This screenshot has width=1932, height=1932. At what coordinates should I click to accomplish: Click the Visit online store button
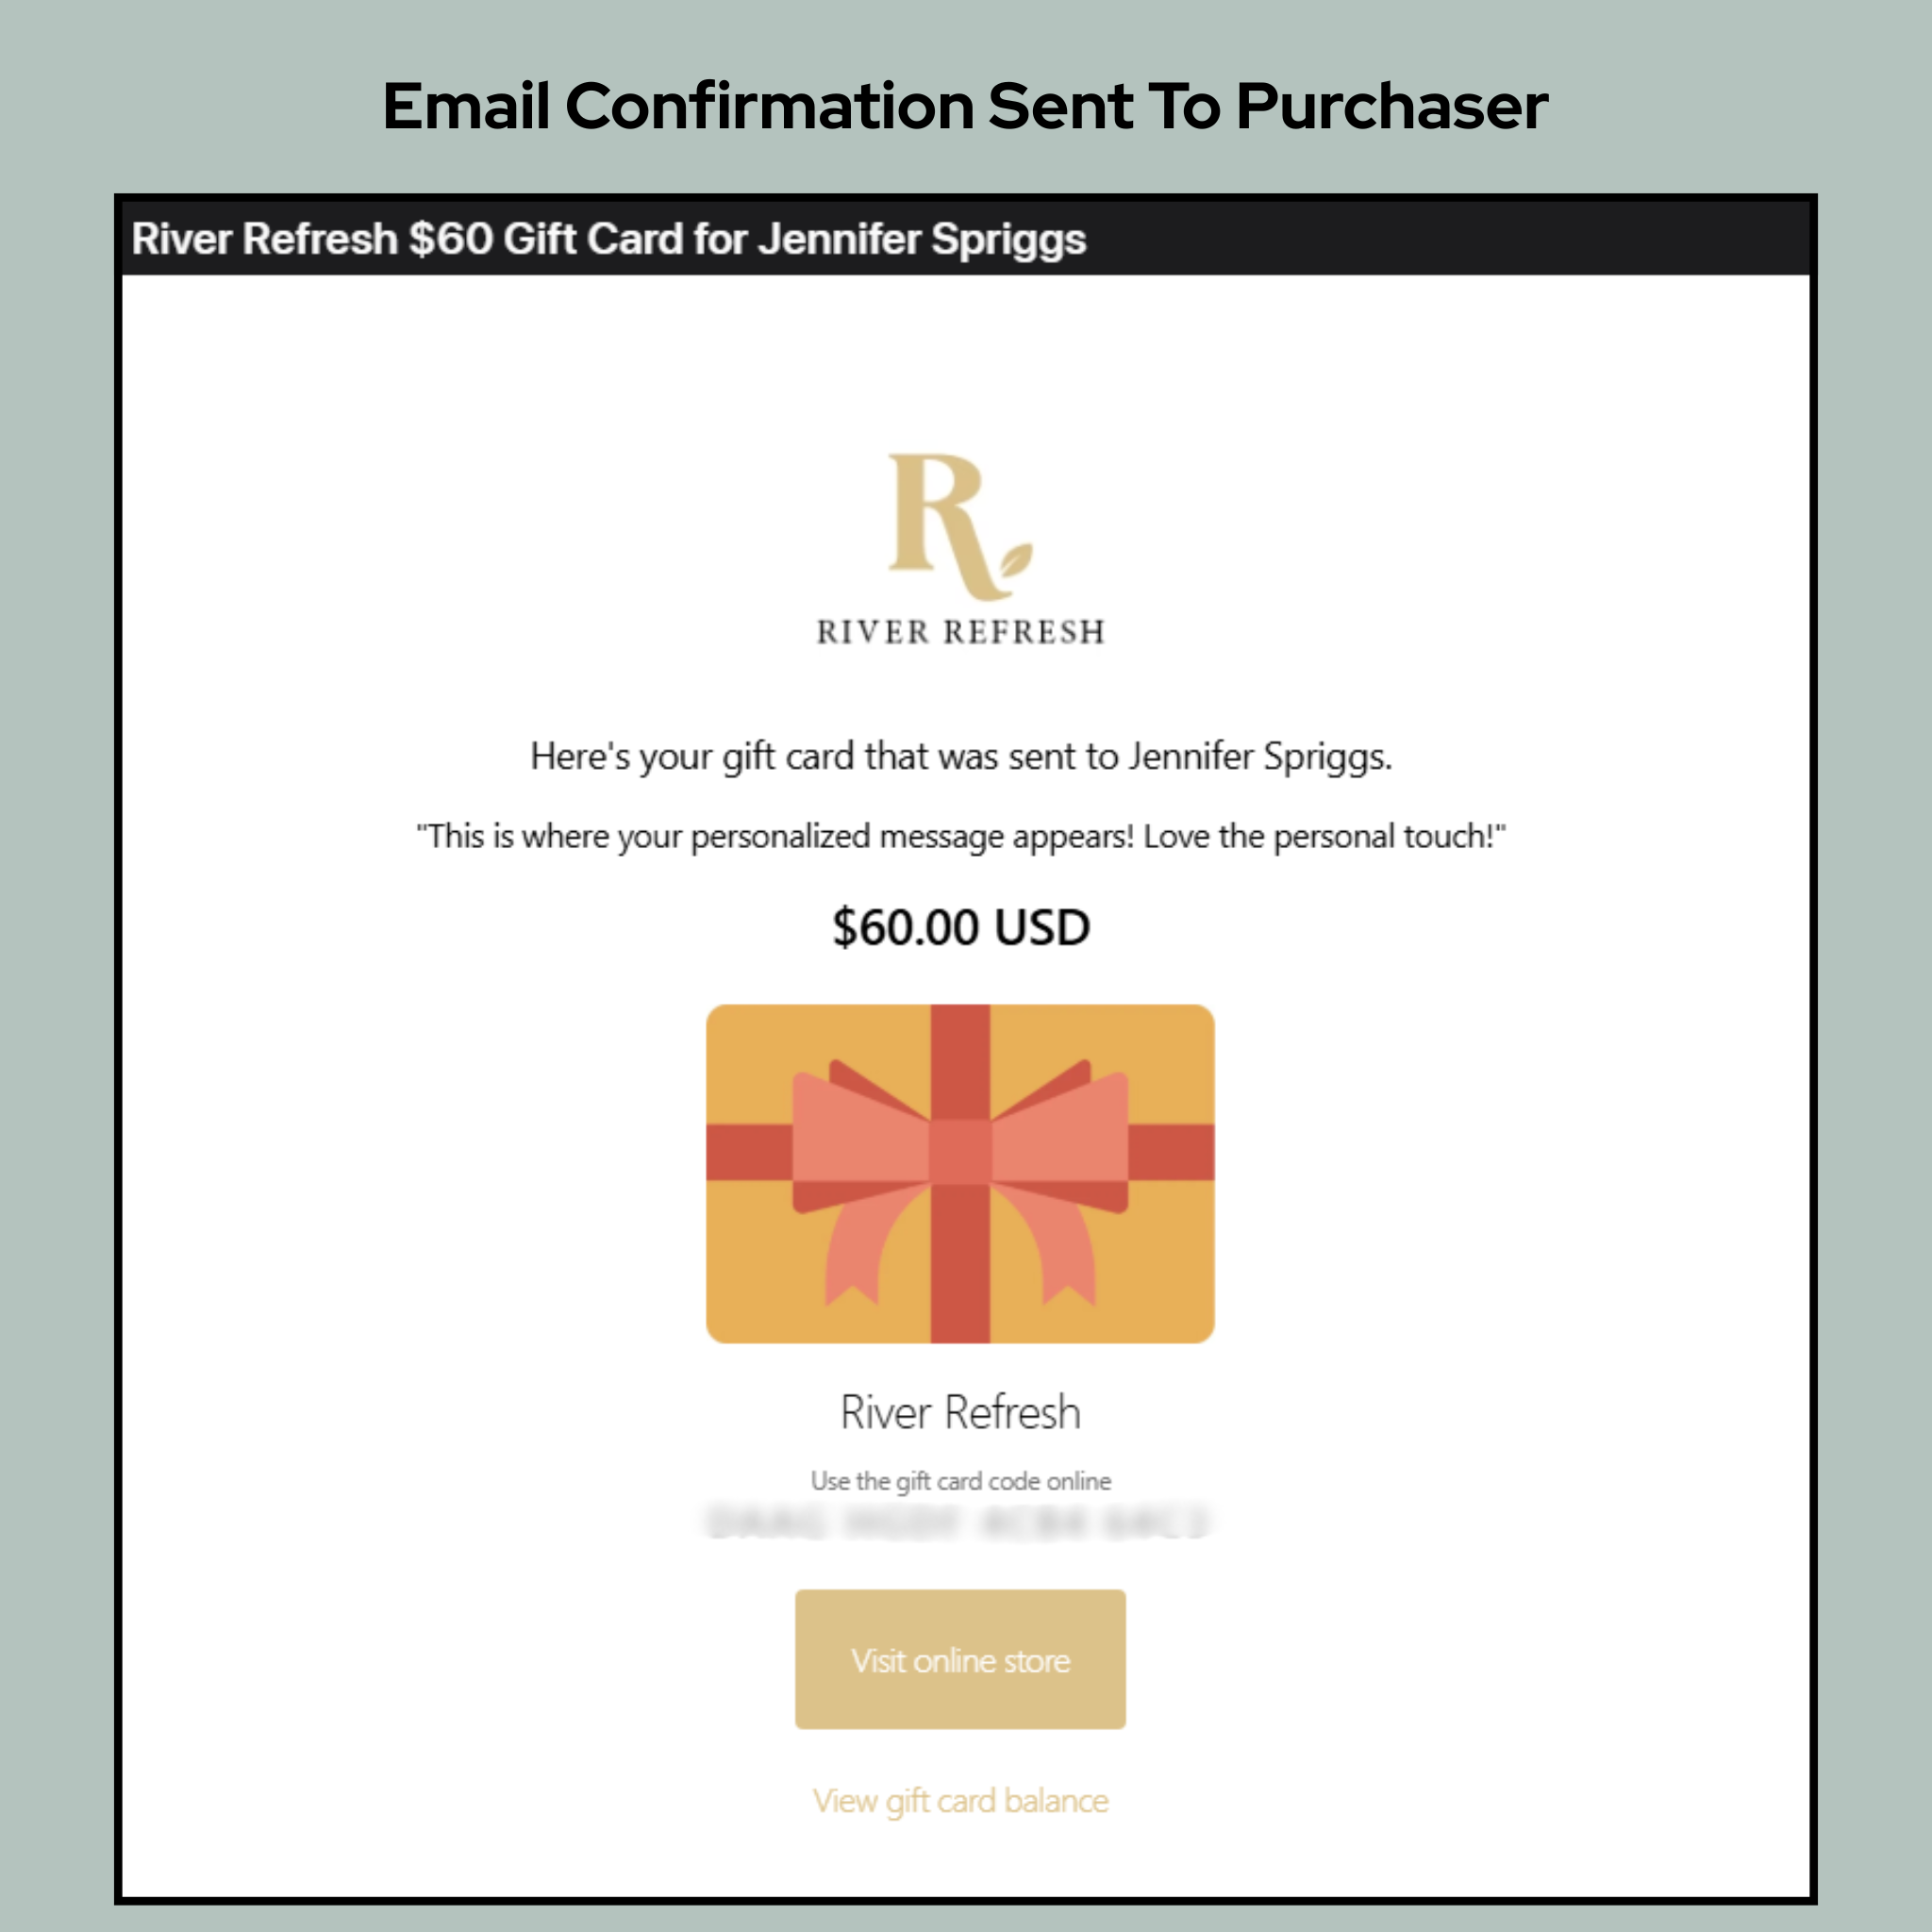960,1660
